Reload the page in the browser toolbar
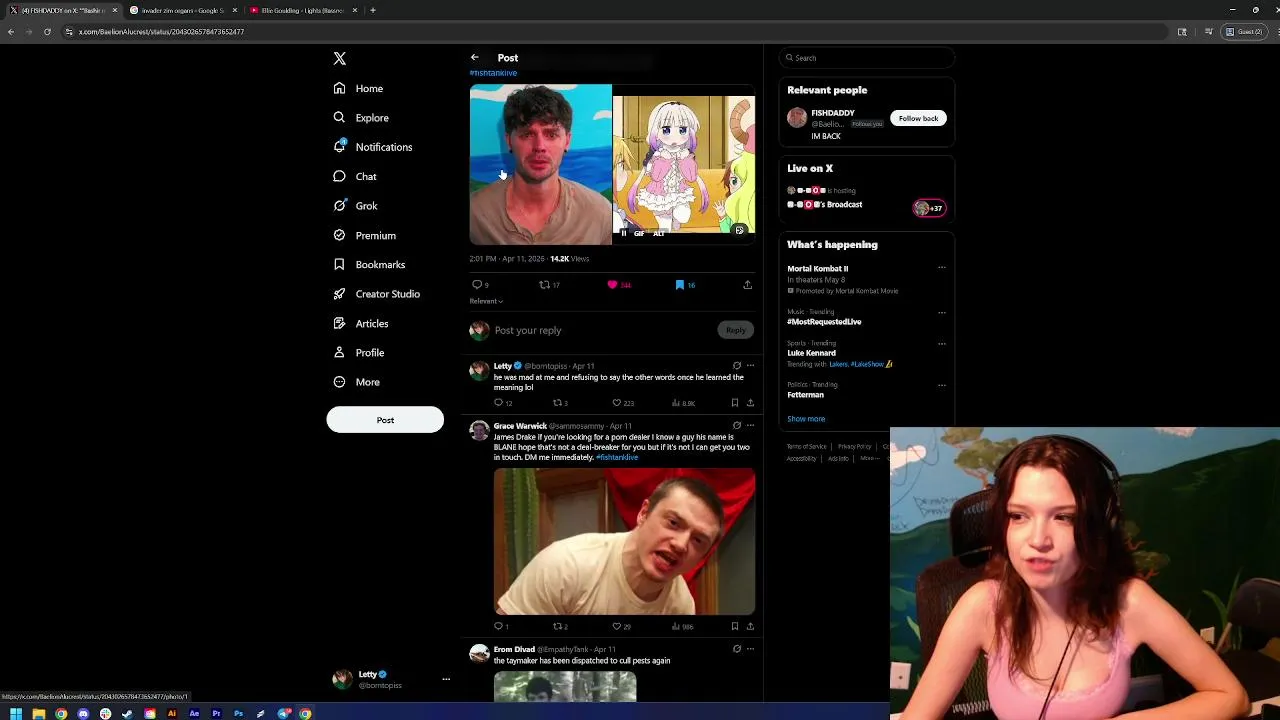The image size is (1280, 720). pos(47,32)
